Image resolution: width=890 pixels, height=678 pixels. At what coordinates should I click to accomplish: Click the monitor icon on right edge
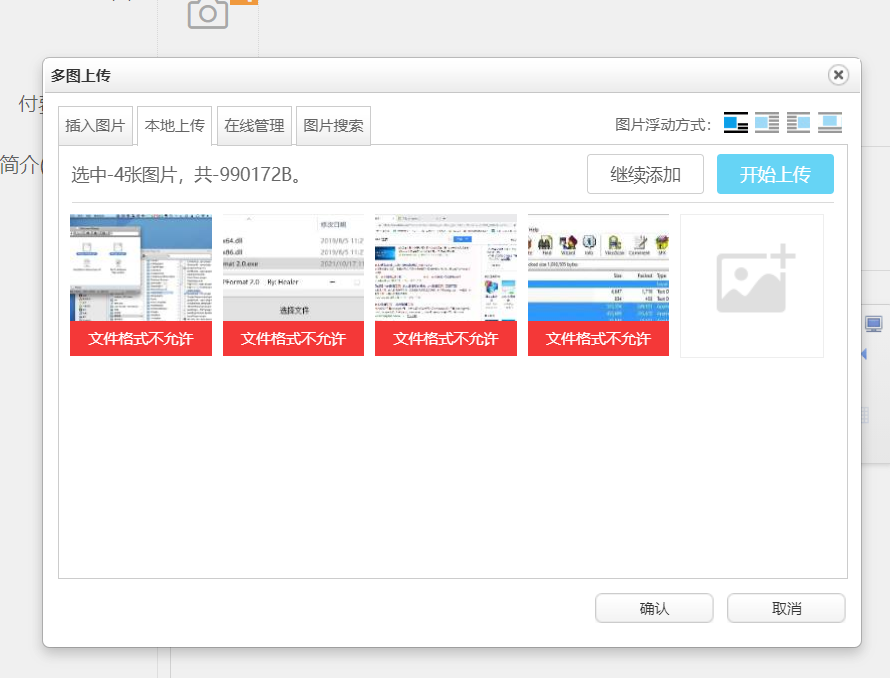click(874, 324)
